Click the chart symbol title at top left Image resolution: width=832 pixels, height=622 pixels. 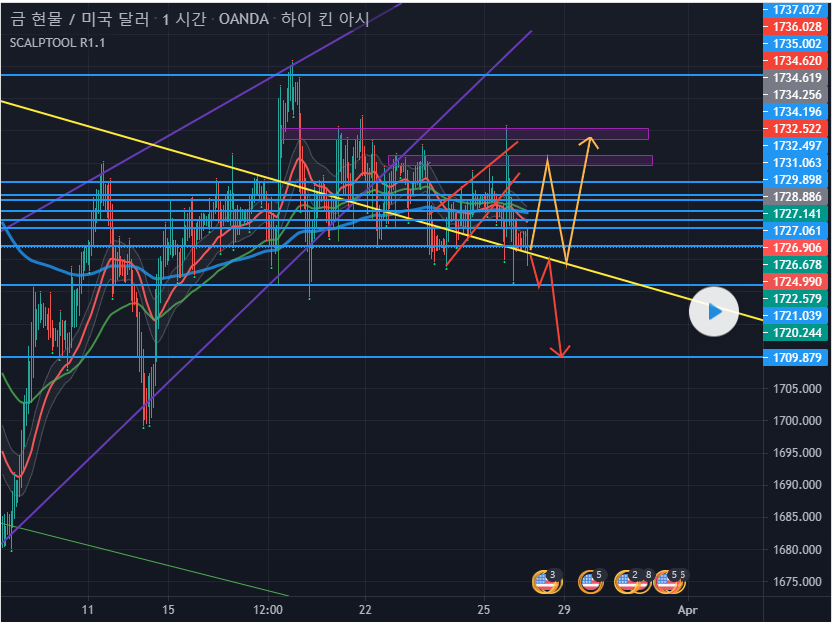(x=187, y=19)
